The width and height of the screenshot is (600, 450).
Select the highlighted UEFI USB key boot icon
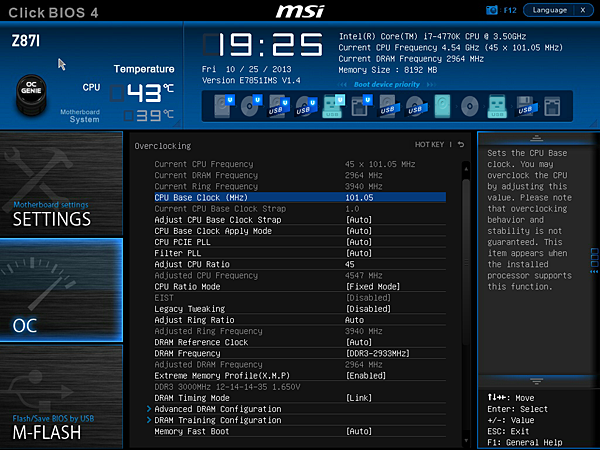(x=334, y=106)
